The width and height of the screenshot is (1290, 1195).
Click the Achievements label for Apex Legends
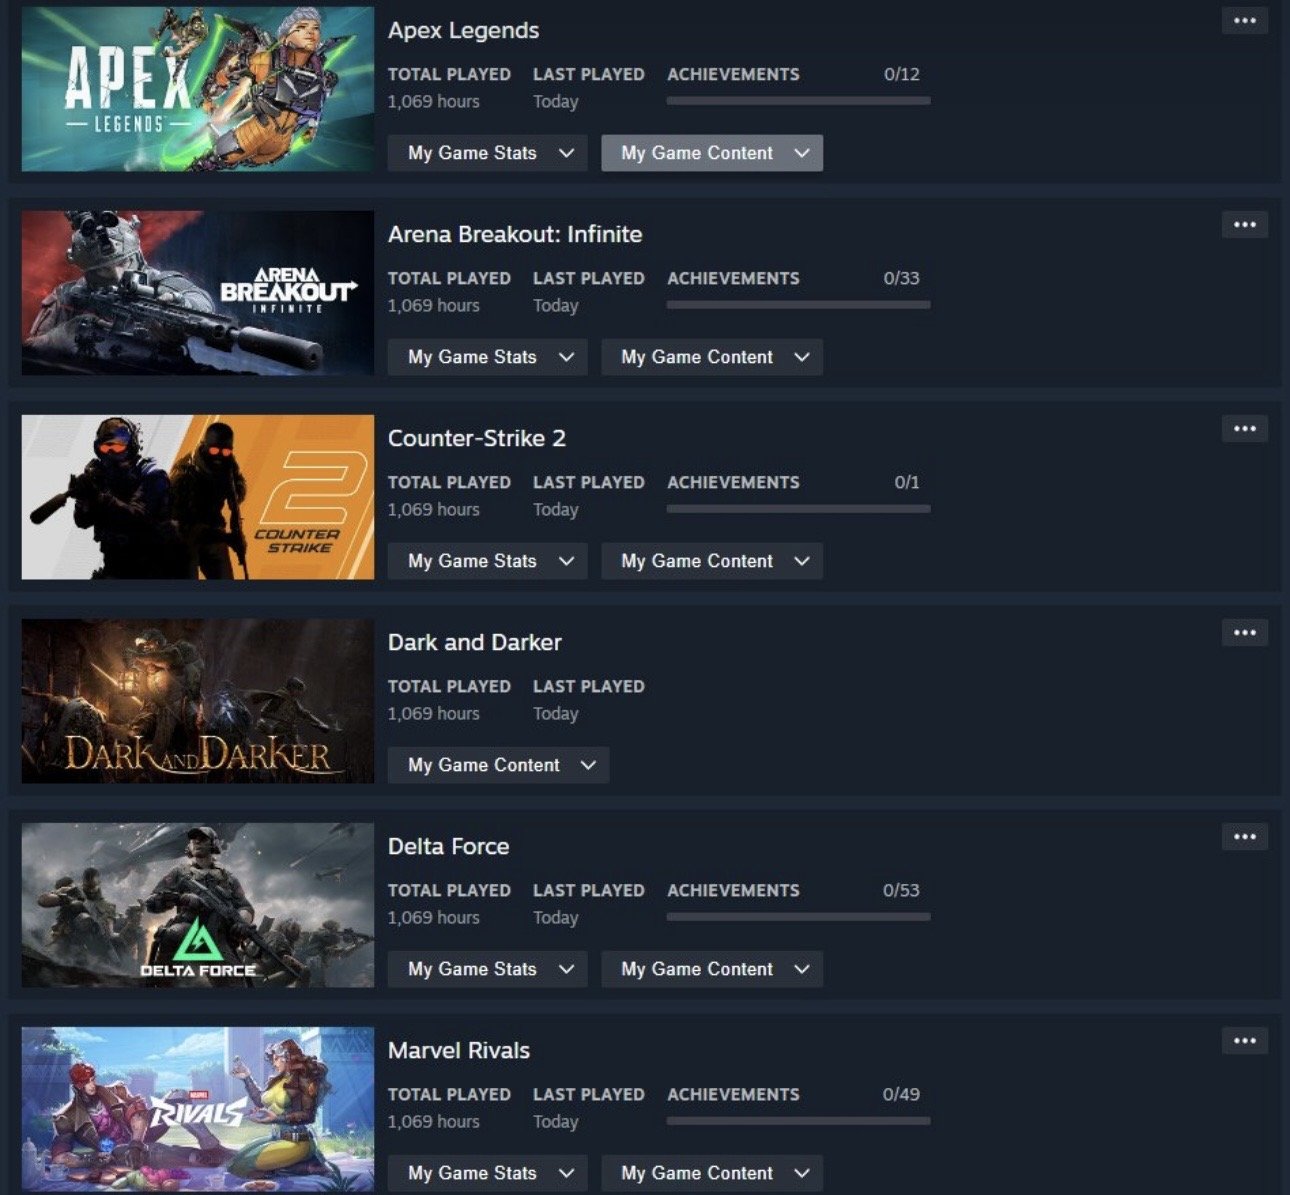click(x=733, y=74)
